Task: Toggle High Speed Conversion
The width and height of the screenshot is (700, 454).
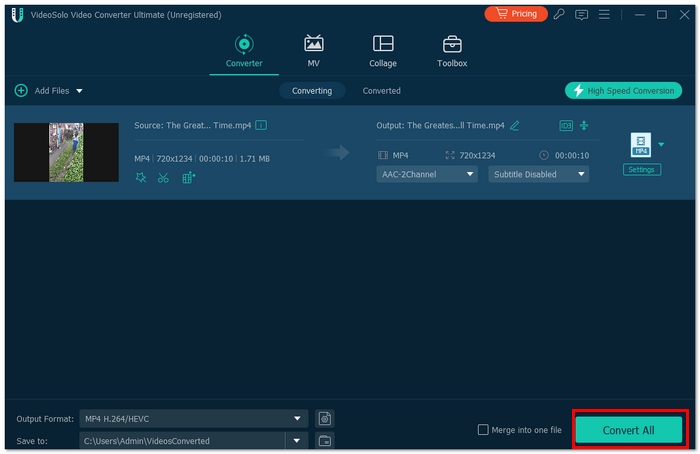Action: 623,90
